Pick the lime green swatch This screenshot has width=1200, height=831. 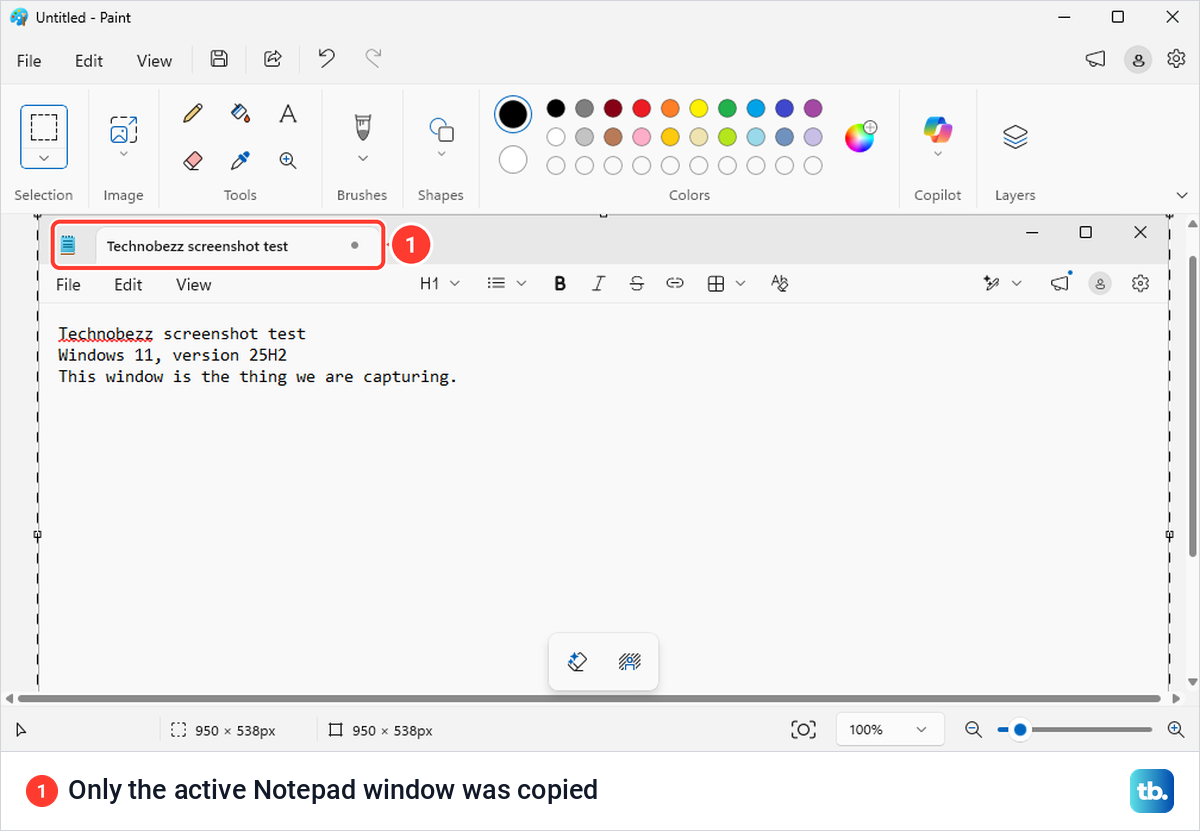coord(727,137)
